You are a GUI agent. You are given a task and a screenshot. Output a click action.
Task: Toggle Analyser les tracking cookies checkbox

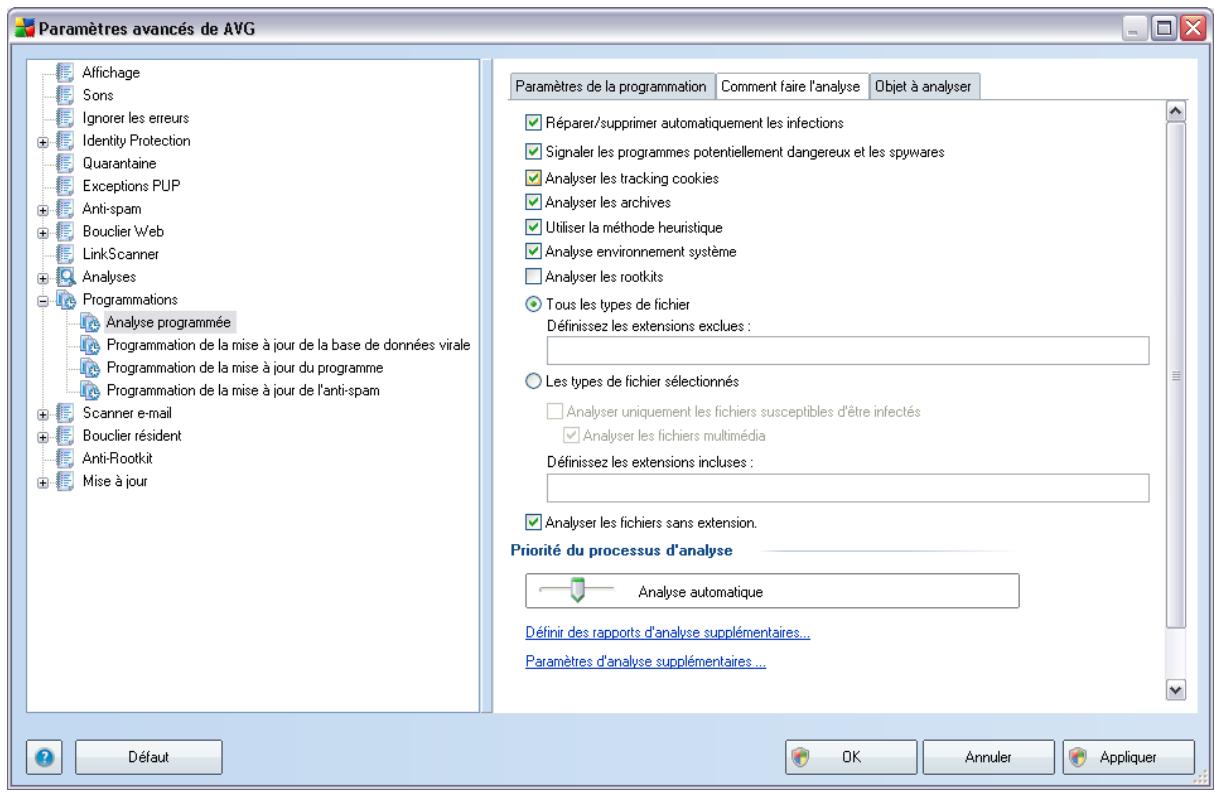[533, 178]
